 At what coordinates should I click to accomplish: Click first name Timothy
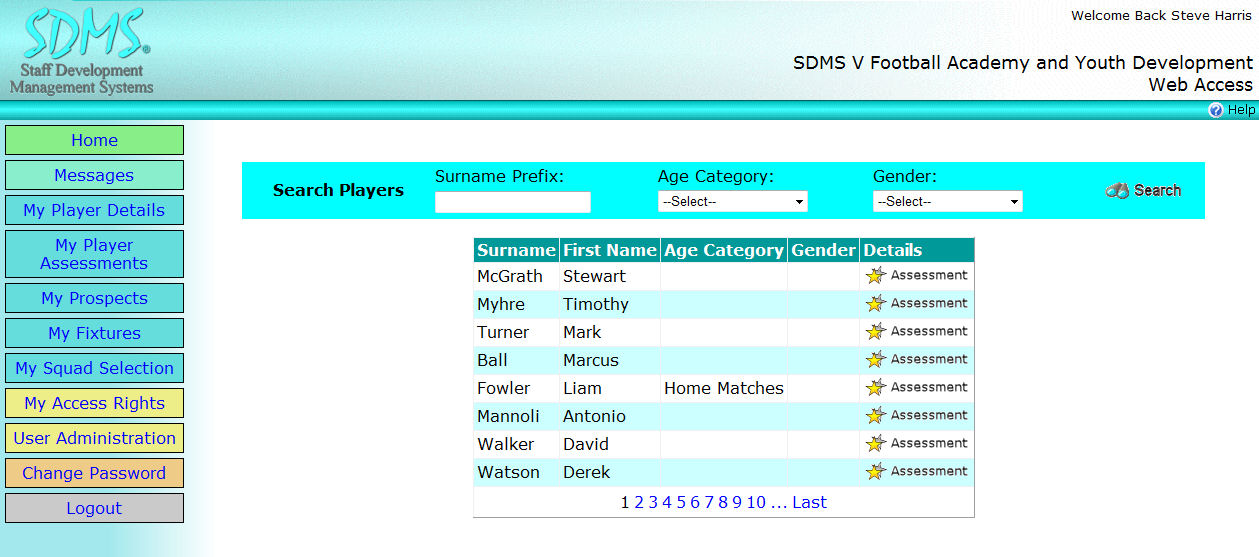coord(596,304)
